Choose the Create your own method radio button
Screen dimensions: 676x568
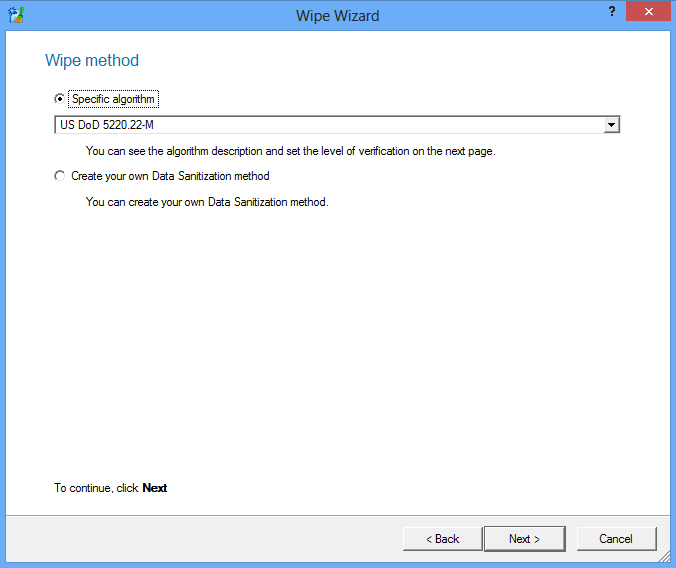point(59,176)
